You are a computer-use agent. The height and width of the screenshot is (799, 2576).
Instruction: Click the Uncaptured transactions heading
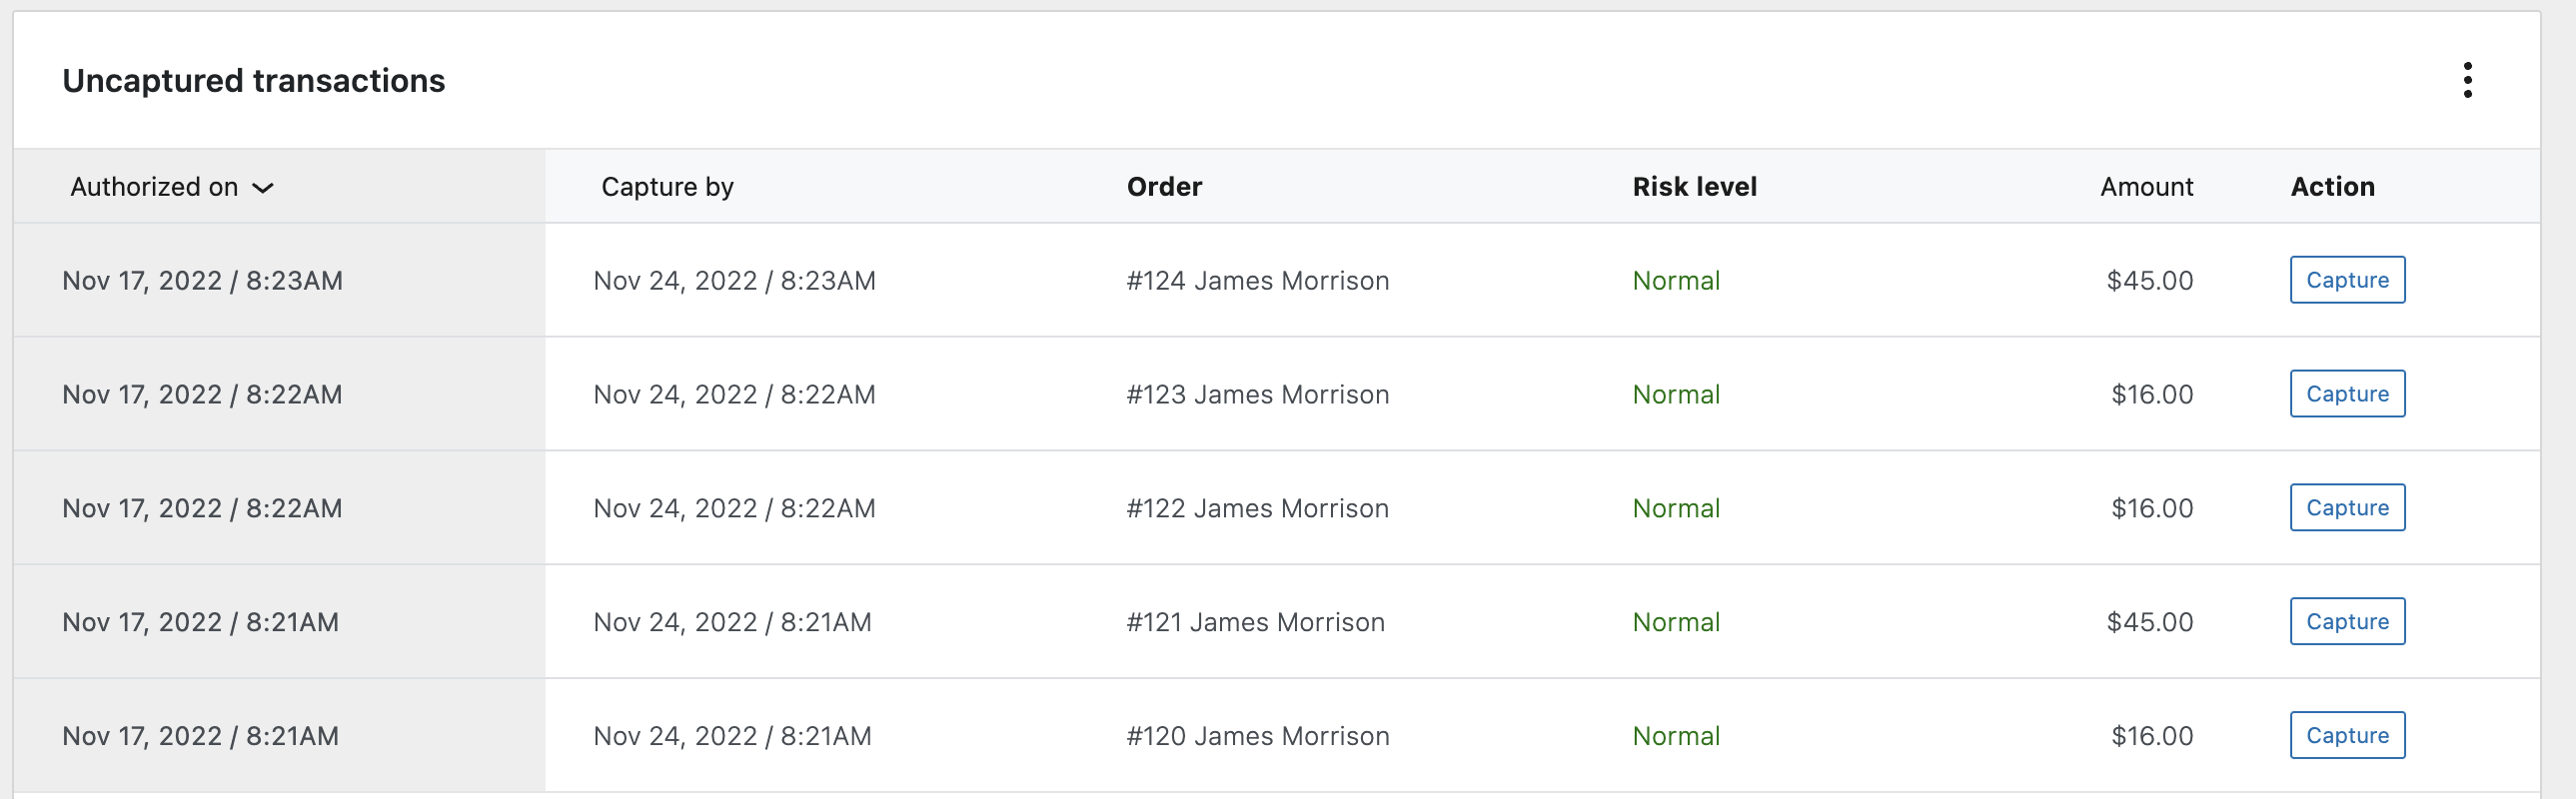click(253, 81)
